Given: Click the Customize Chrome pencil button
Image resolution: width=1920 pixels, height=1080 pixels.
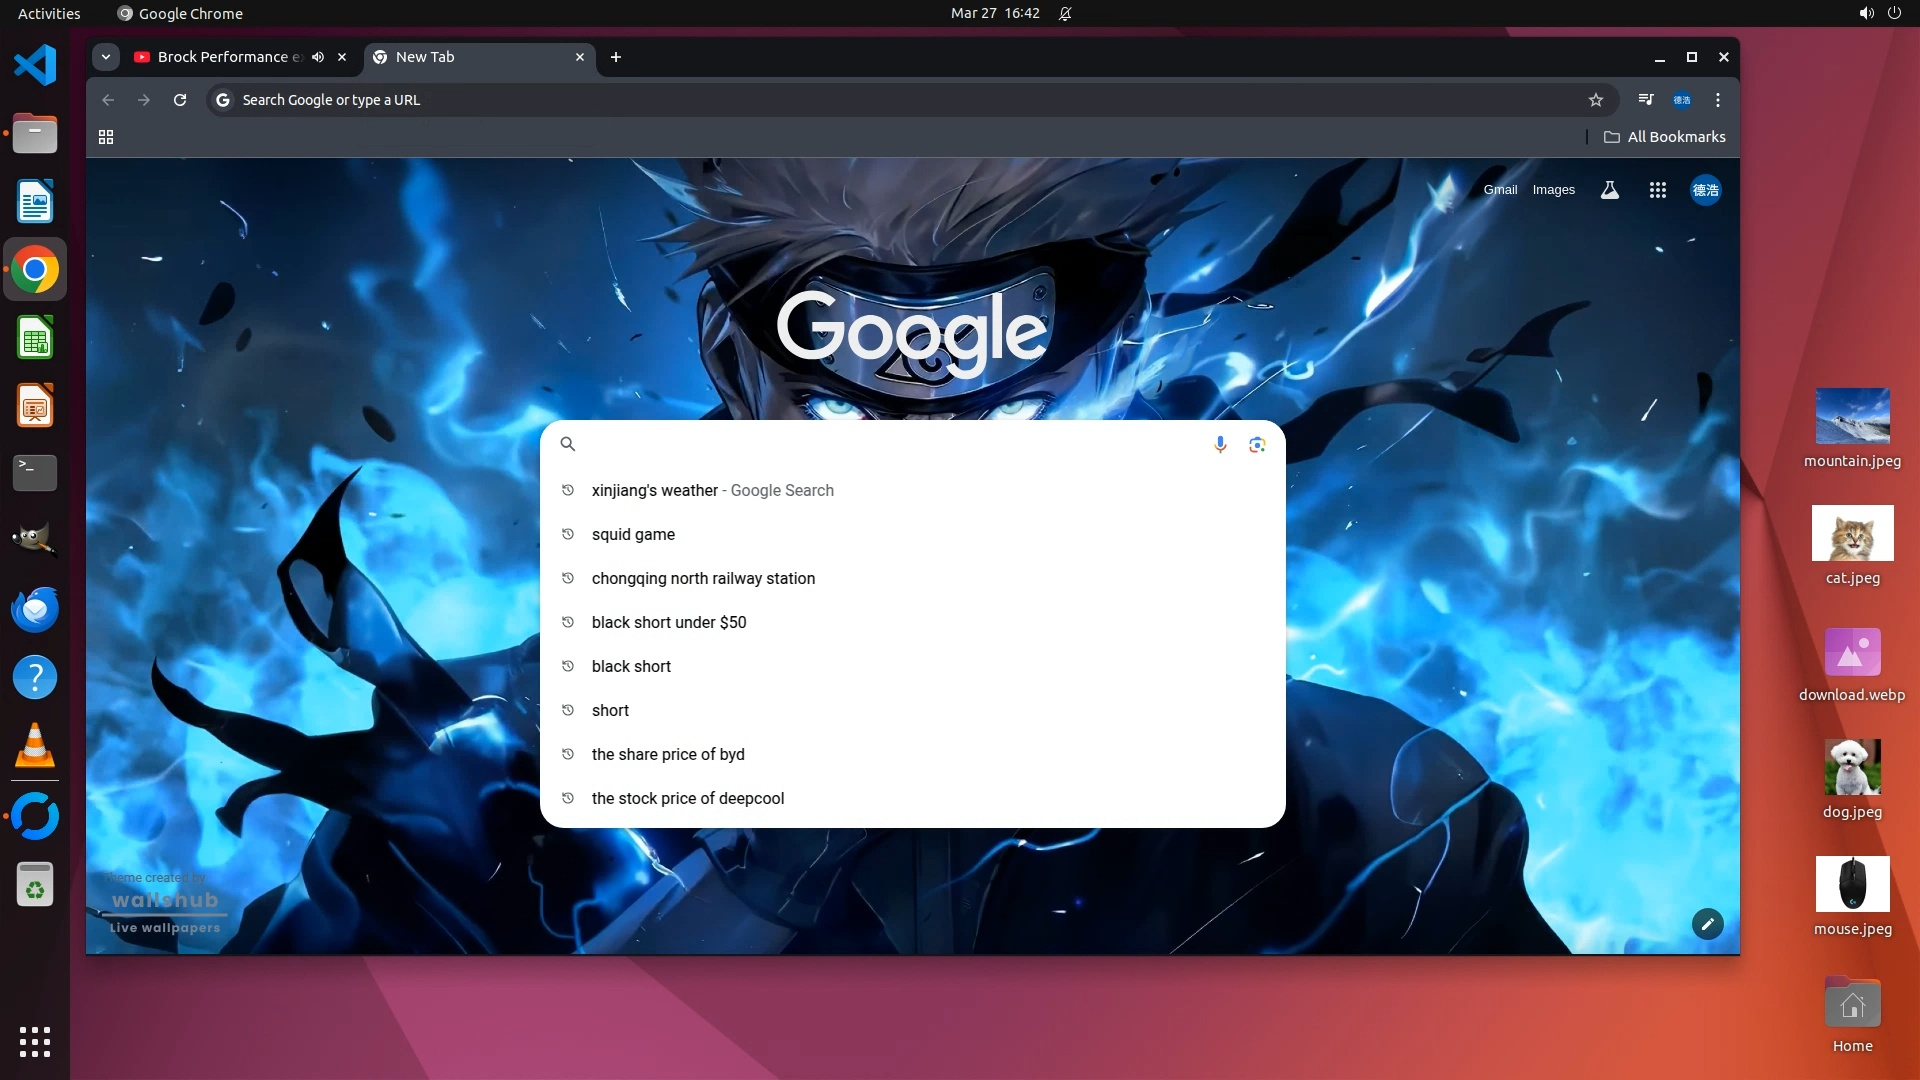Looking at the screenshot, I should 1707,924.
